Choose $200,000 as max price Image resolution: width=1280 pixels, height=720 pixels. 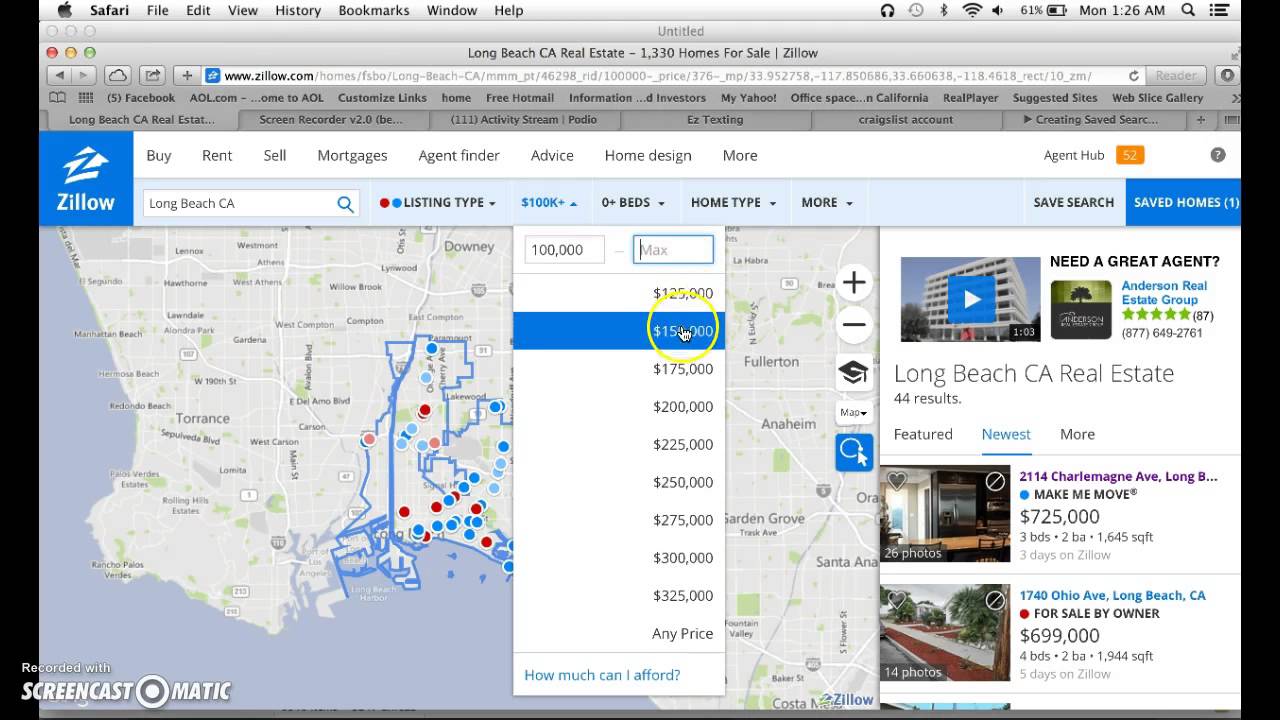coord(619,407)
